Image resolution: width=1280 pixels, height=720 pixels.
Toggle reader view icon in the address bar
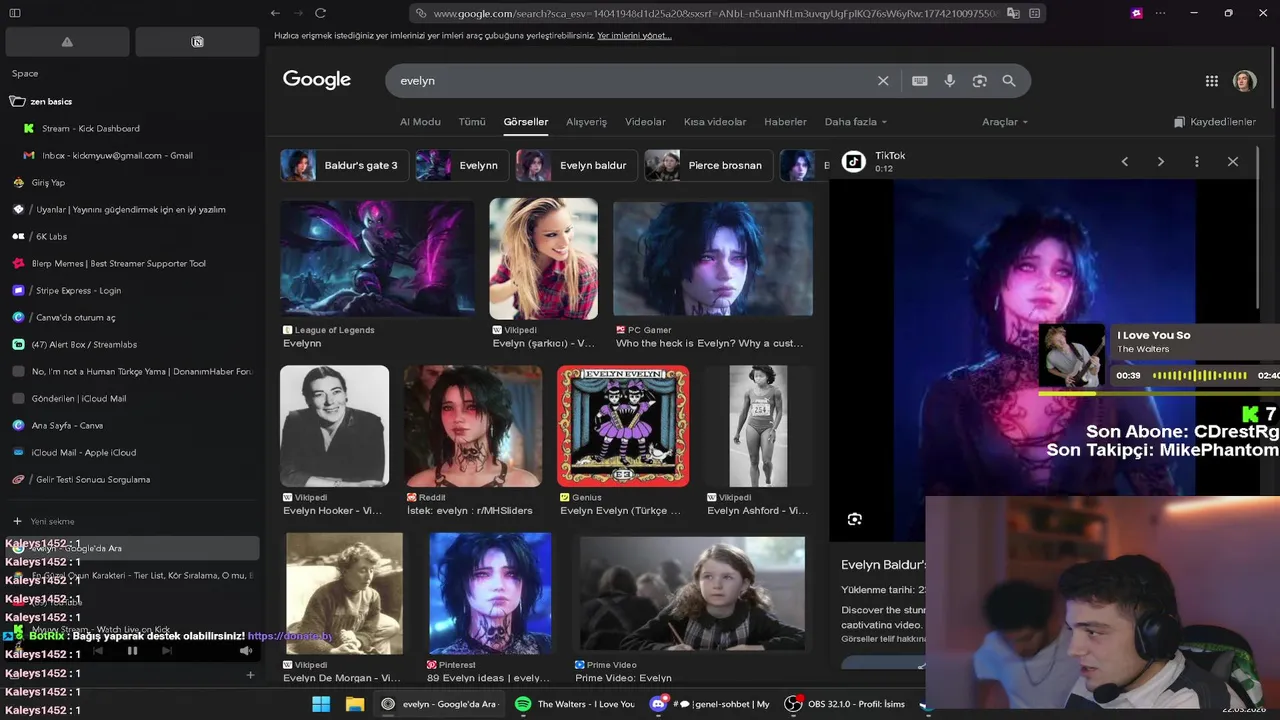point(1035,13)
